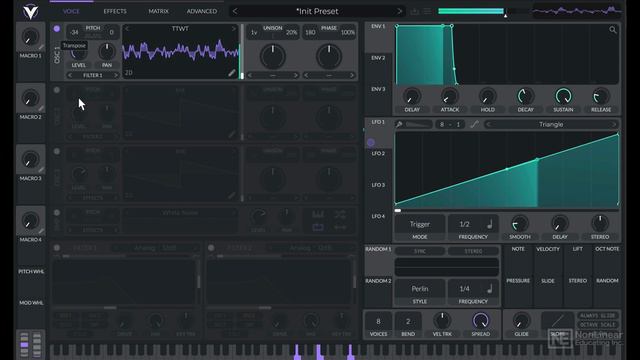Toggle the Random 1 Sync button
The width and height of the screenshot is (640, 360).
[420, 251]
